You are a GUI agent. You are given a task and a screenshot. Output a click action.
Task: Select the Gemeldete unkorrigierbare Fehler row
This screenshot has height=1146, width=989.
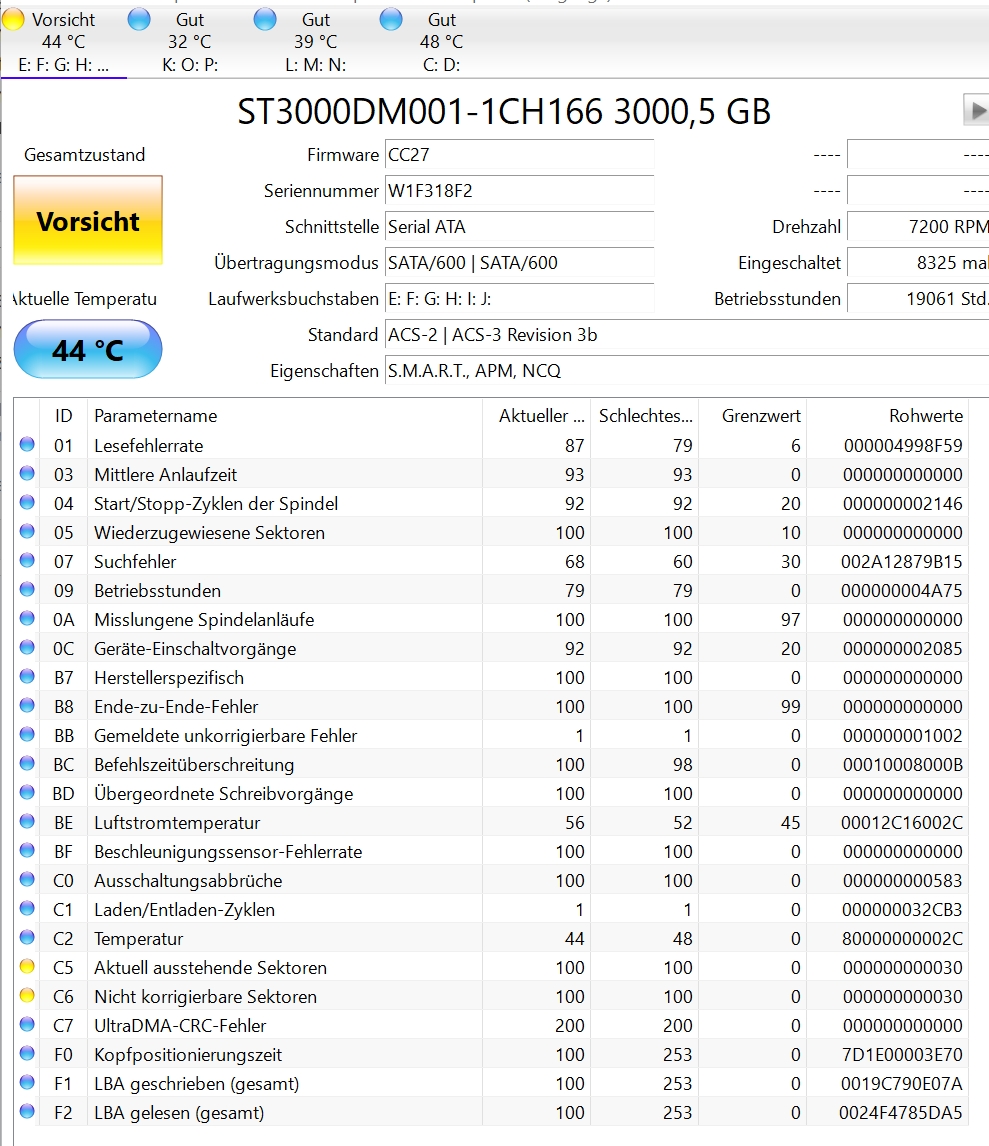pos(225,735)
